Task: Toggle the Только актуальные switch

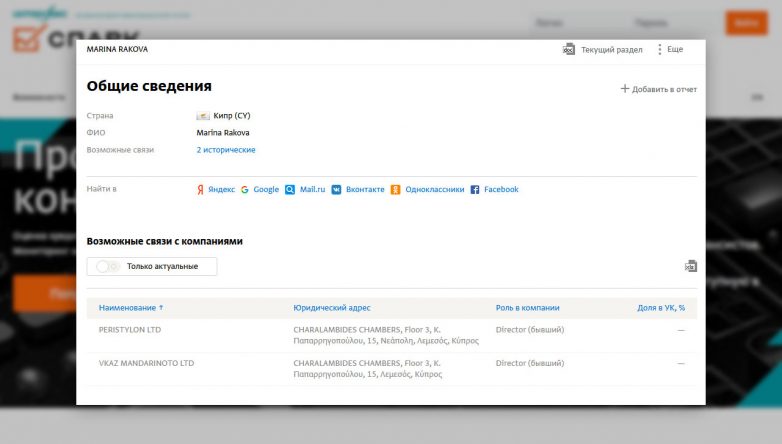Action: point(108,266)
